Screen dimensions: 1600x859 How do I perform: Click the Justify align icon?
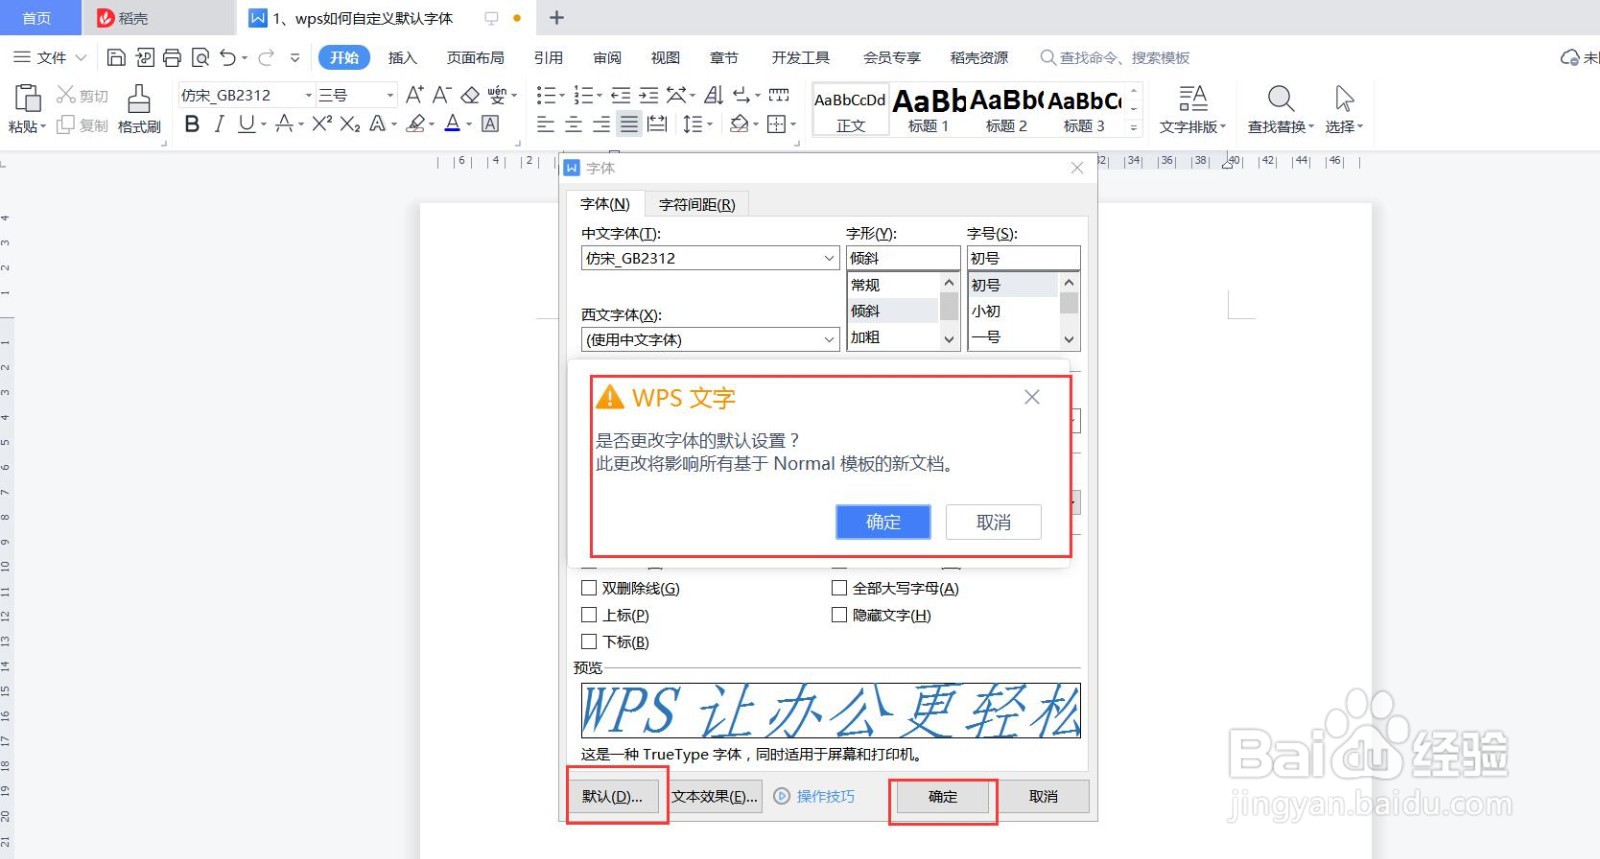[x=629, y=124]
